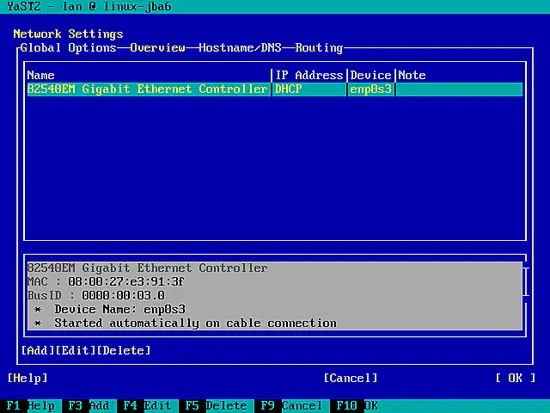Click F3 Add in function key bar
550x413 pixels.
pyautogui.click(x=89, y=406)
